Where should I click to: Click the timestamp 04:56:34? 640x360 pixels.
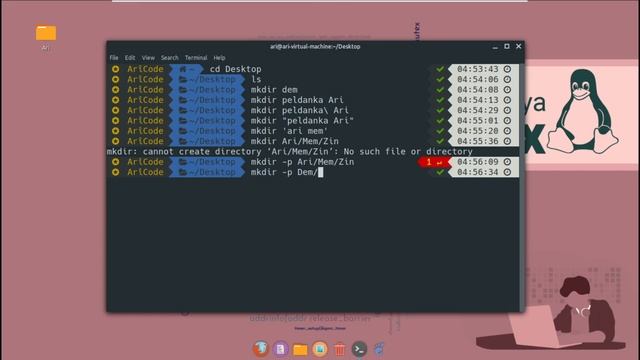click(478, 172)
